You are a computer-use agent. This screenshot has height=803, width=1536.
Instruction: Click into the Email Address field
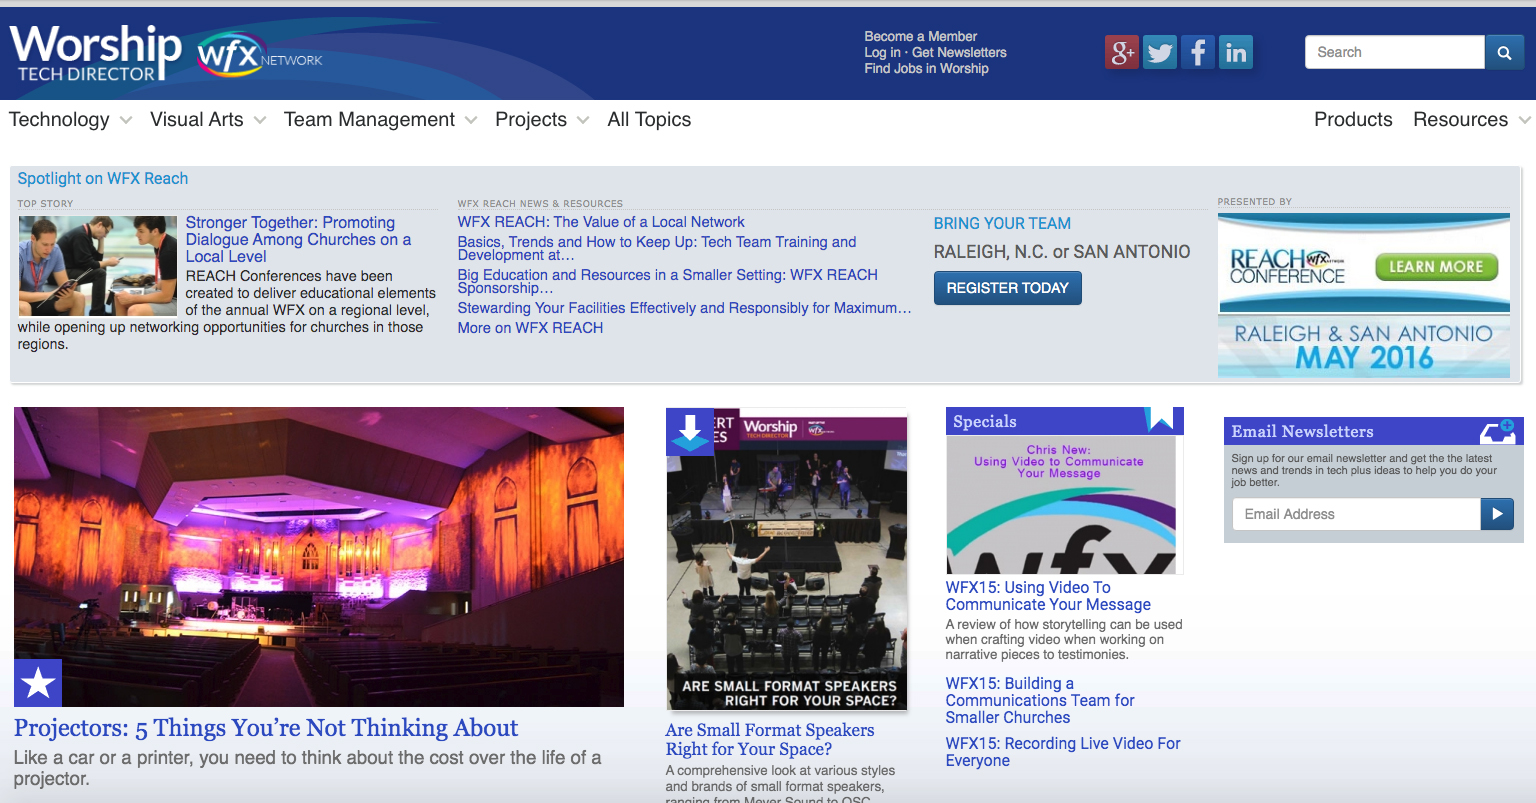click(1355, 514)
